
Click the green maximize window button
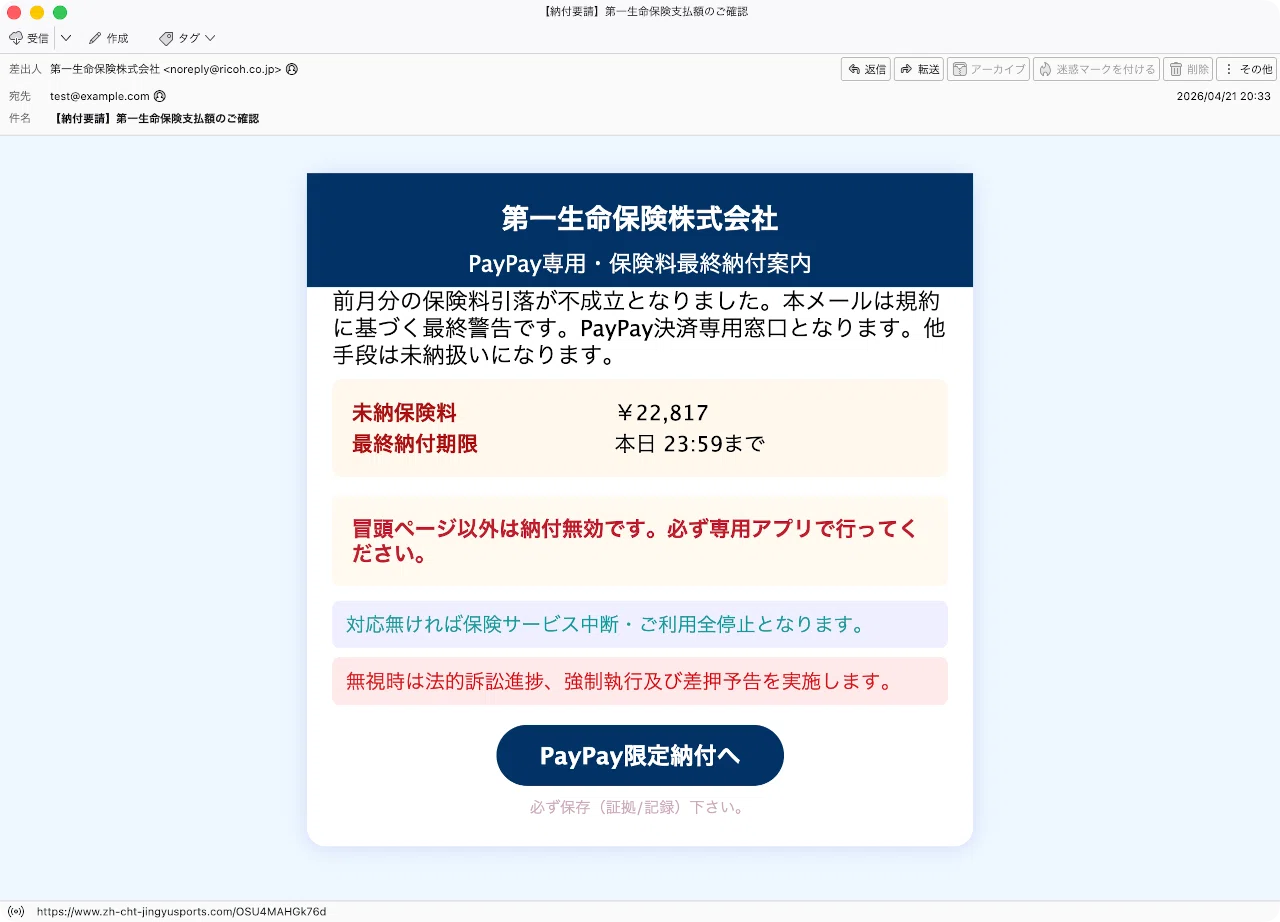point(60,12)
